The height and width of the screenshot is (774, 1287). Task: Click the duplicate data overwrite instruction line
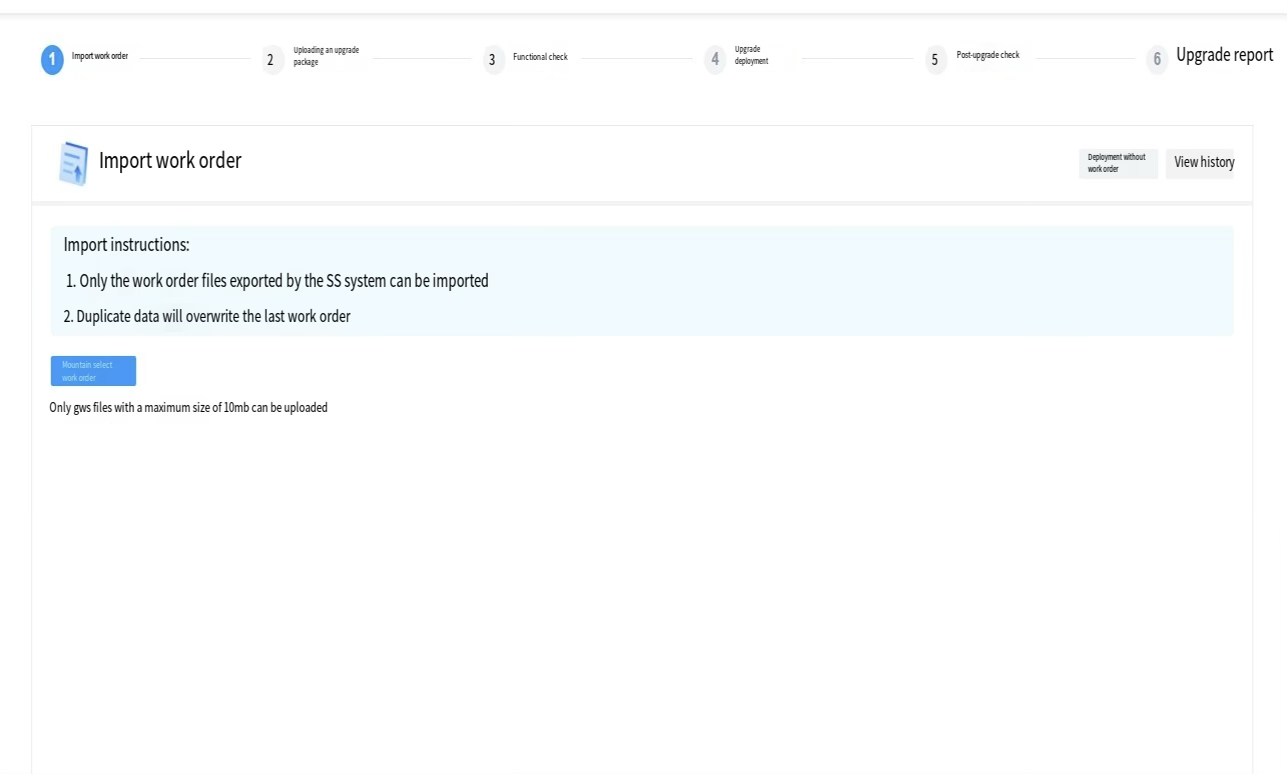point(207,316)
